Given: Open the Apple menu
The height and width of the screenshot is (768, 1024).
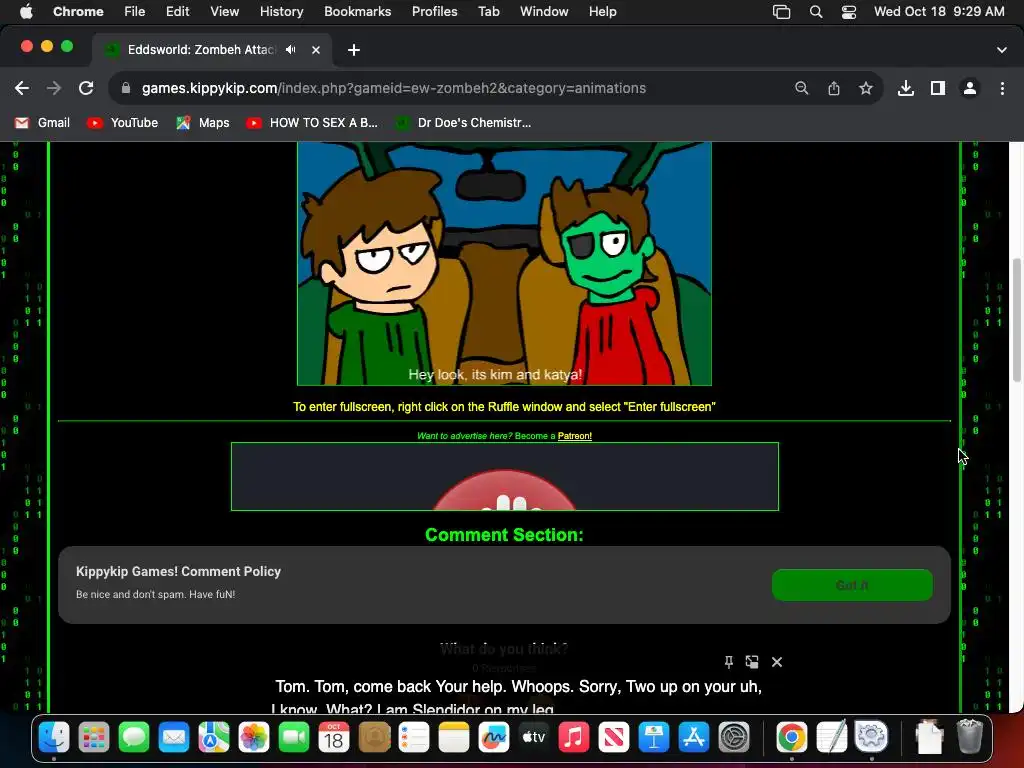Looking at the screenshot, I should coord(26,11).
